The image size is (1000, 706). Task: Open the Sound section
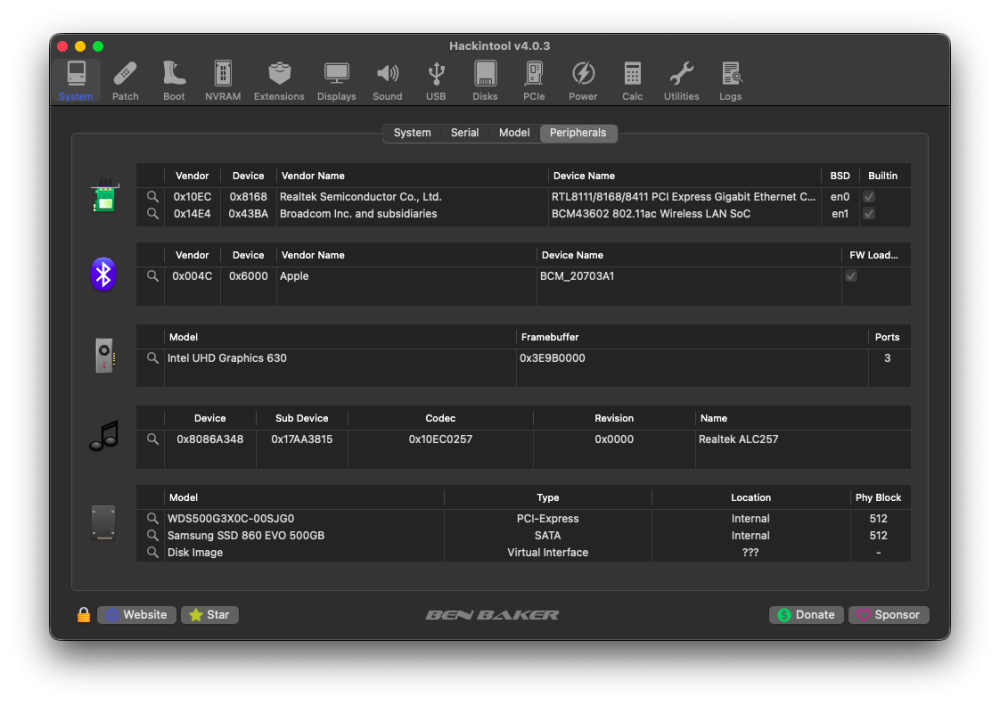click(x=387, y=80)
